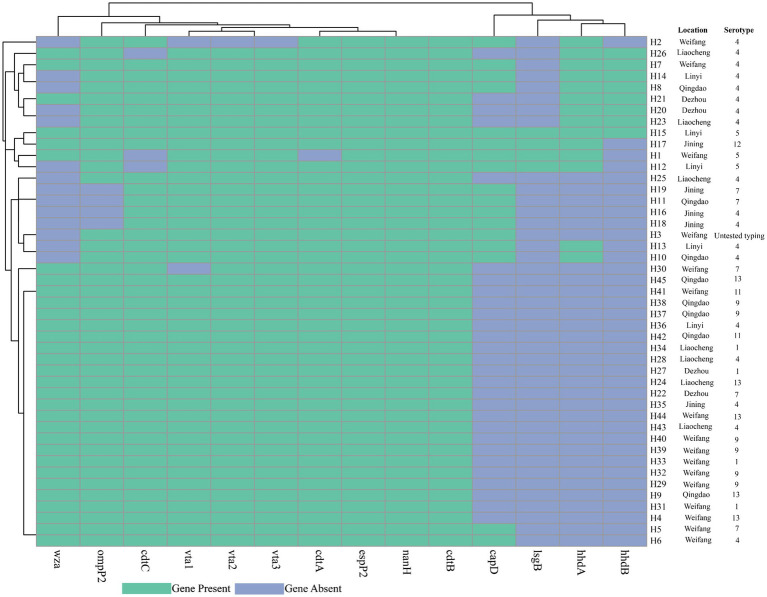The width and height of the screenshot is (767, 597).
Task: Click the 'H45' strain row label
Action: click(x=658, y=280)
